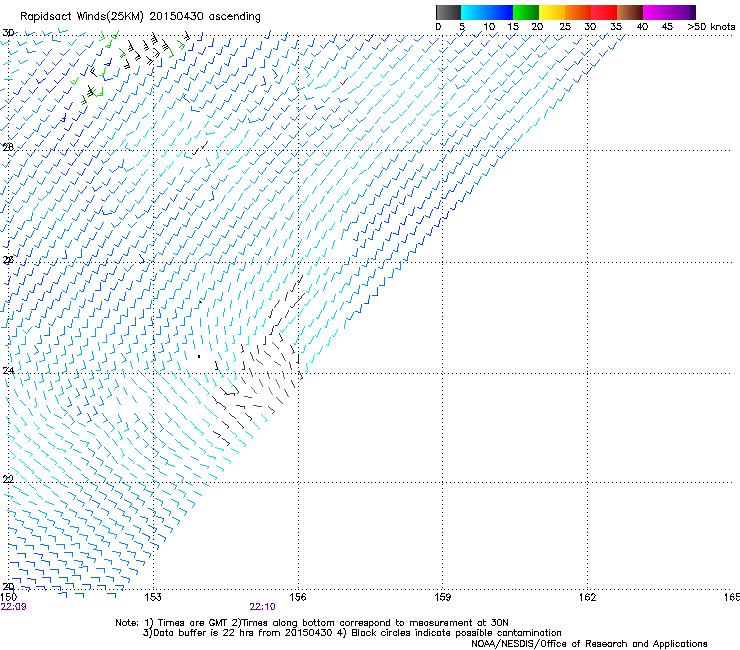Click the gray 0-5 knots legend segment
This screenshot has height=650, width=740.
tap(448, 12)
